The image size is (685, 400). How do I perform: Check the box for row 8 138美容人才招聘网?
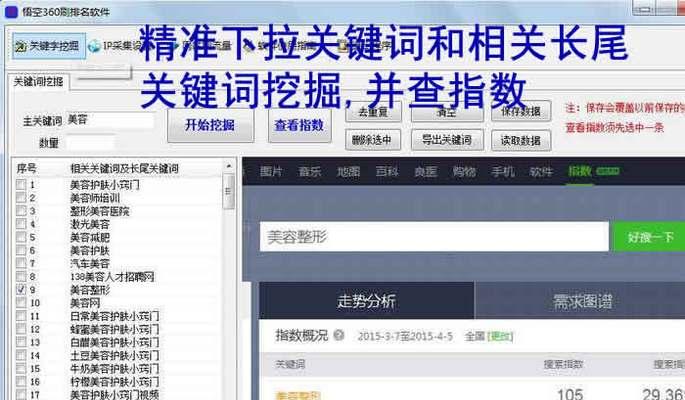(x=21, y=276)
